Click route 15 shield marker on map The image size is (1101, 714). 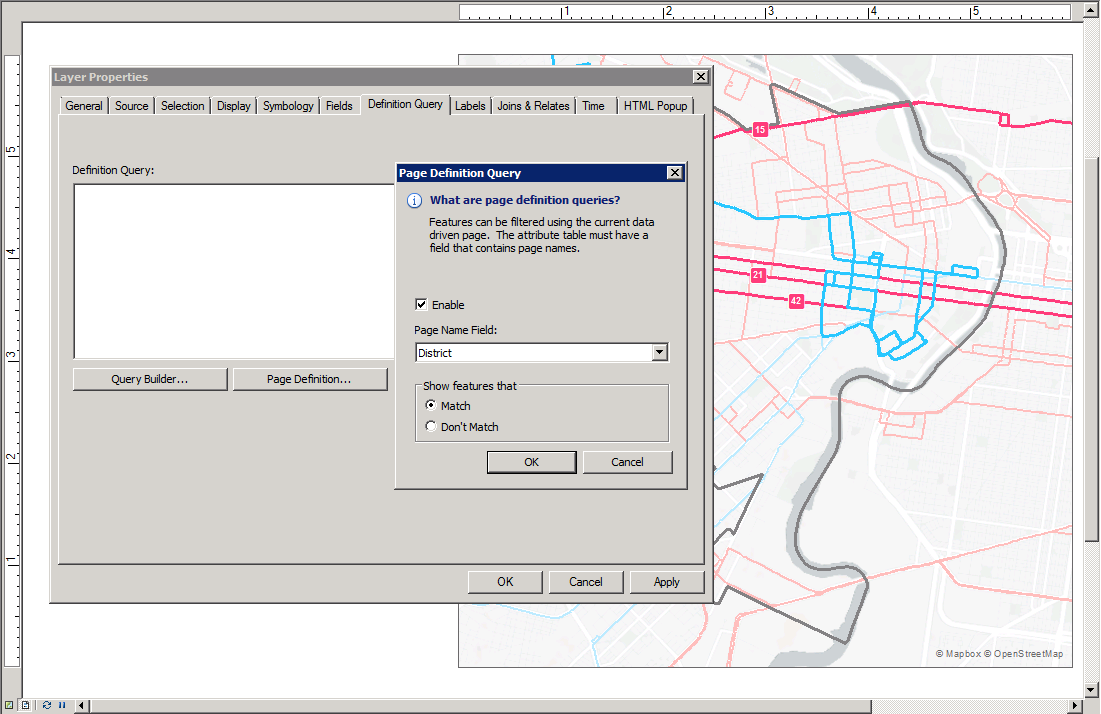[x=760, y=130]
